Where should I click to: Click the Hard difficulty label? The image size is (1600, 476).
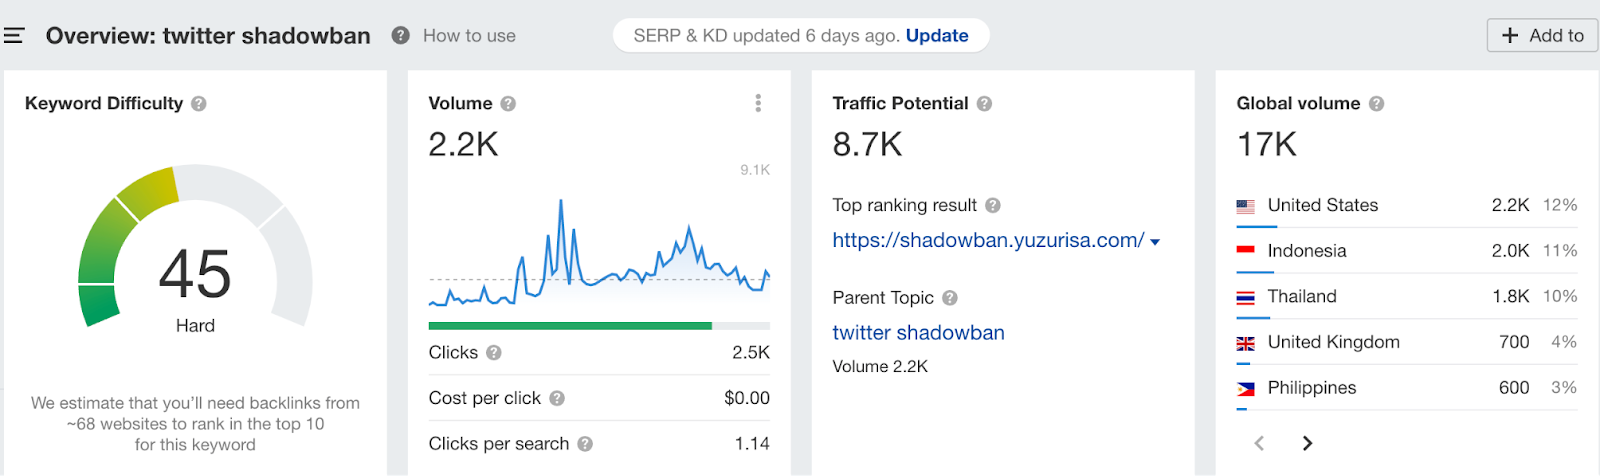[x=195, y=326]
